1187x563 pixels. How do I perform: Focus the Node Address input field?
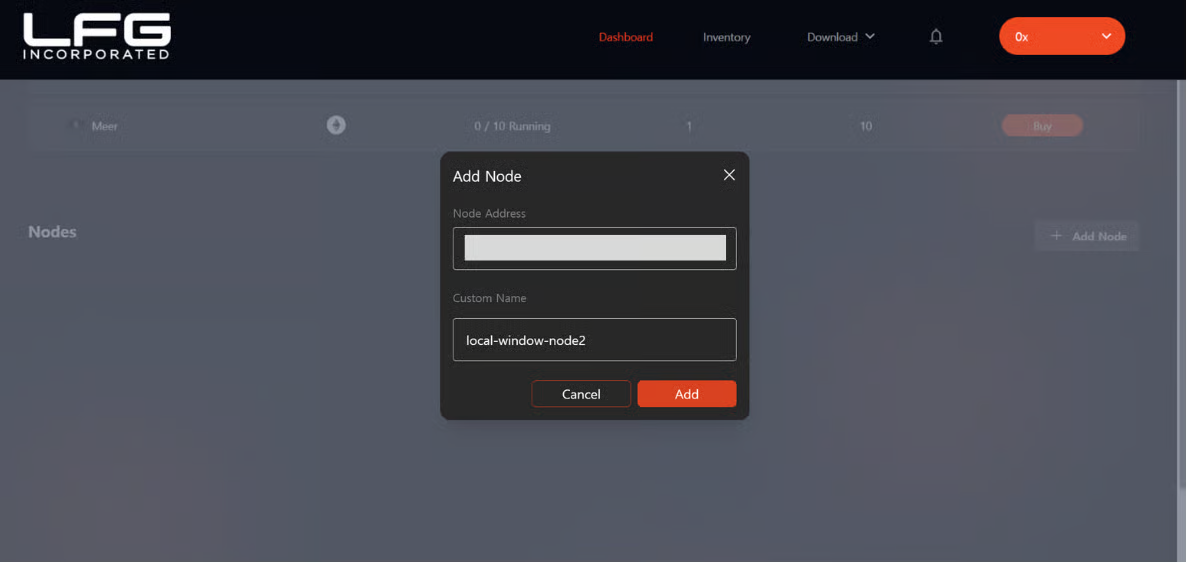pos(594,249)
